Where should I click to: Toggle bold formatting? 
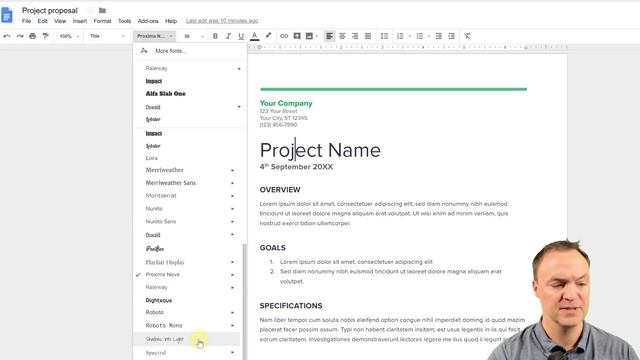215,36
